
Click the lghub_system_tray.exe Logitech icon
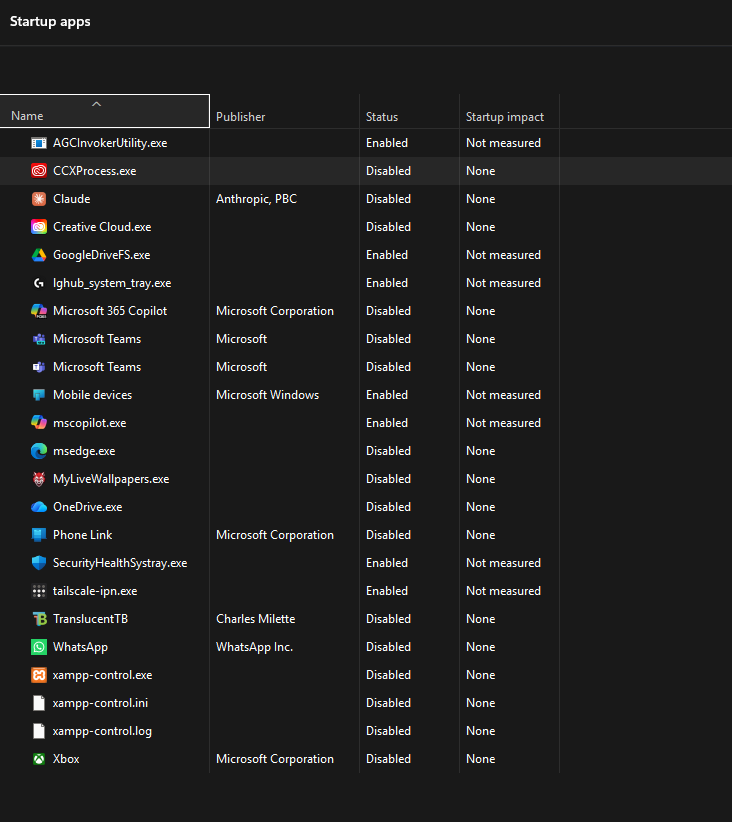tap(39, 283)
